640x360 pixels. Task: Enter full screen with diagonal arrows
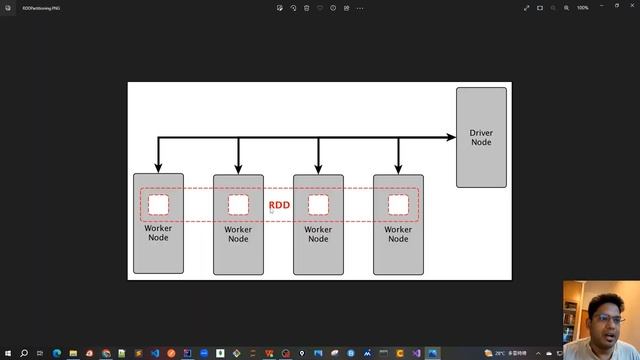tap(527, 8)
